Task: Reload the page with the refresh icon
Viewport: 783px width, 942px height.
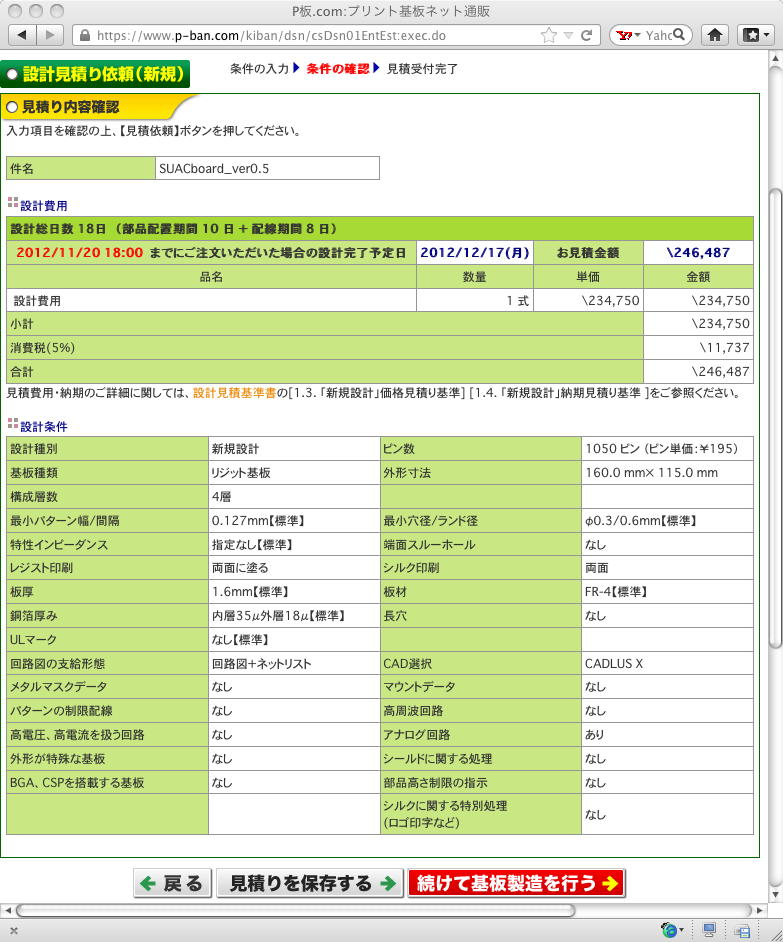Action: 586,35
